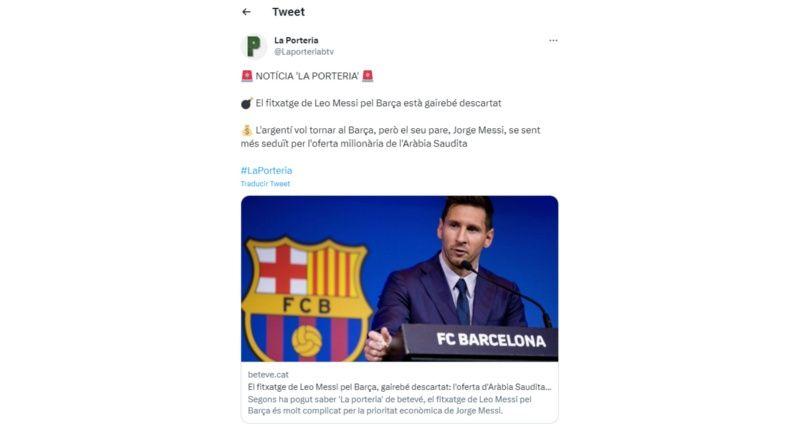Click the @Laporteriabtv handle
The width and height of the screenshot is (800, 427).
[304, 51]
